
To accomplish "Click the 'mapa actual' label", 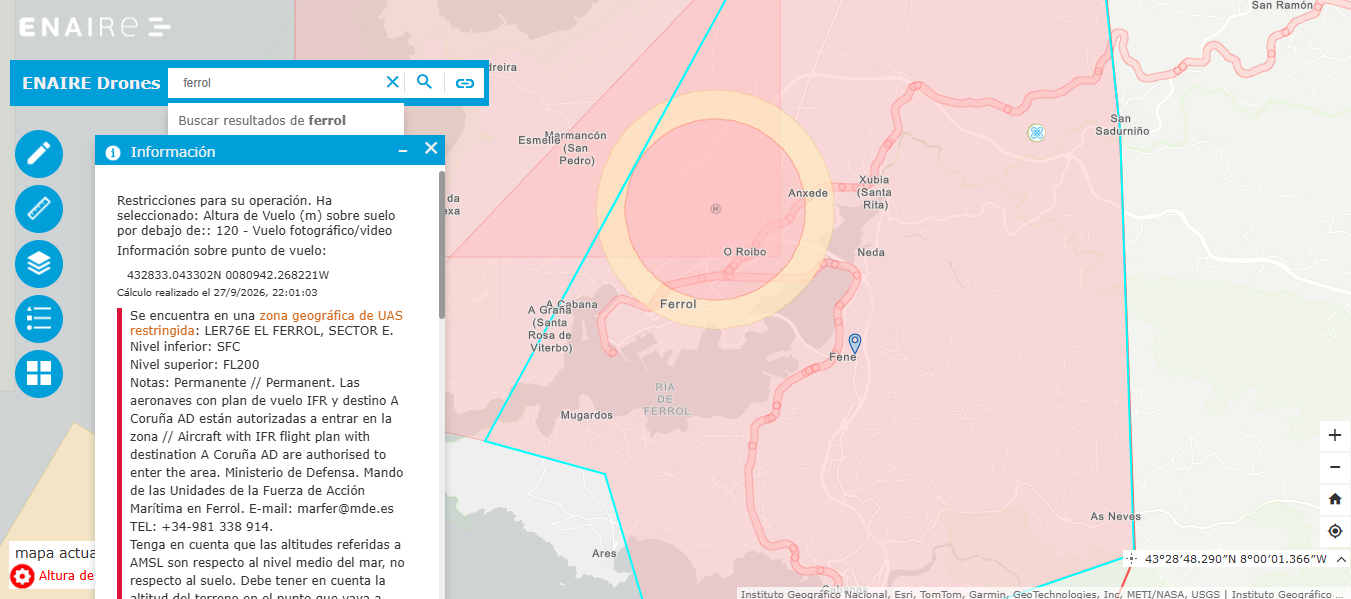I will tap(55, 553).
